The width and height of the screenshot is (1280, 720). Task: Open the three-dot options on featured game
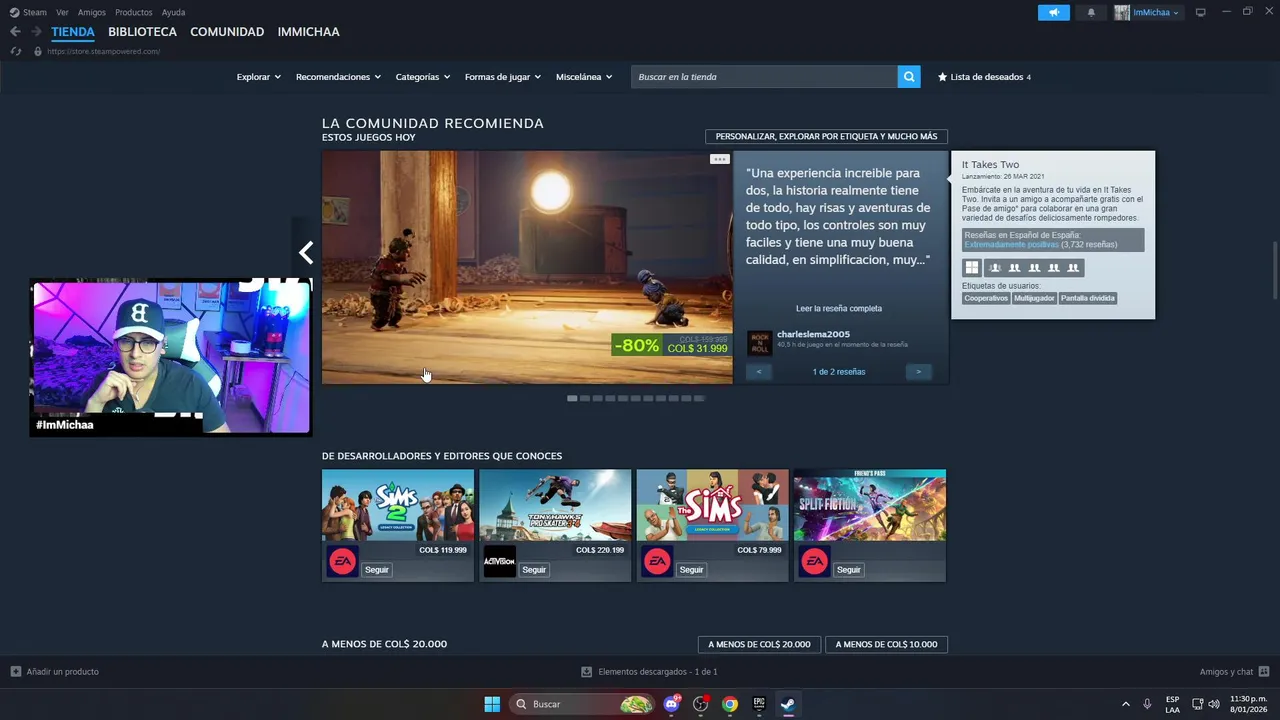point(720,159)
